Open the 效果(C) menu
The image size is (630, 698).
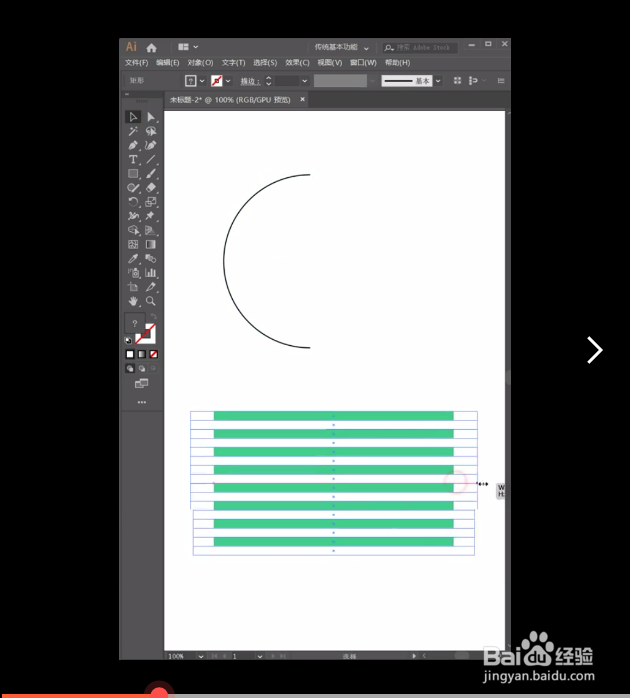(297, 63)
